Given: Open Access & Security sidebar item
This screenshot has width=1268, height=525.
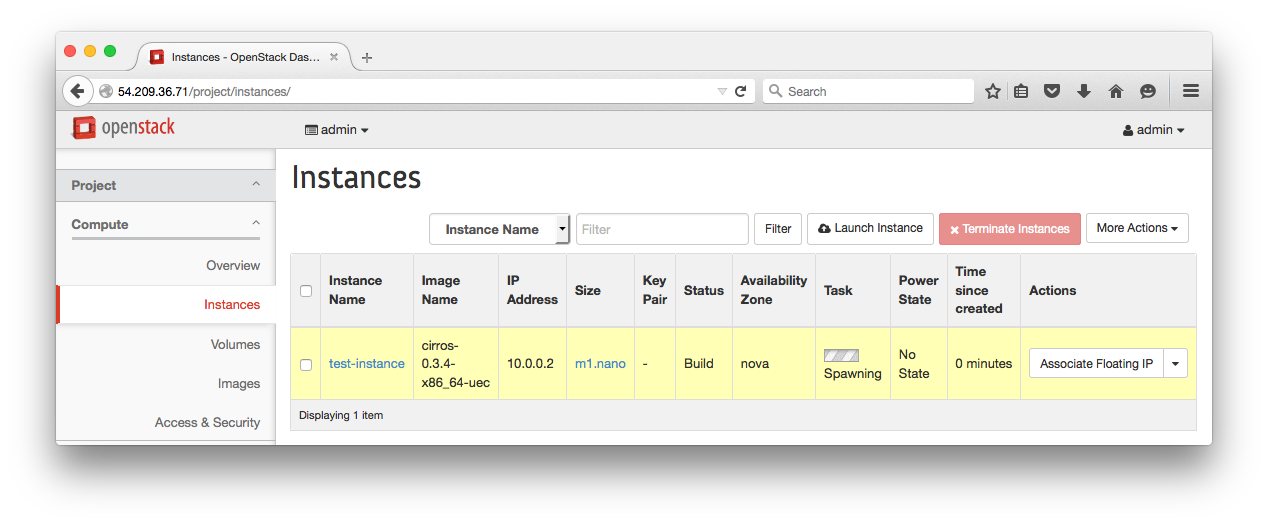Looking at the screenshot, I should (x=207, y=423).
